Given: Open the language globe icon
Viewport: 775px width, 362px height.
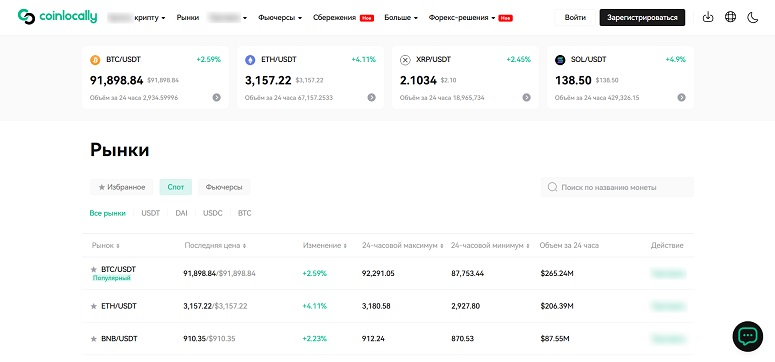Looking at the screenshot, I should pyautogui.click(x=730, y=17).
